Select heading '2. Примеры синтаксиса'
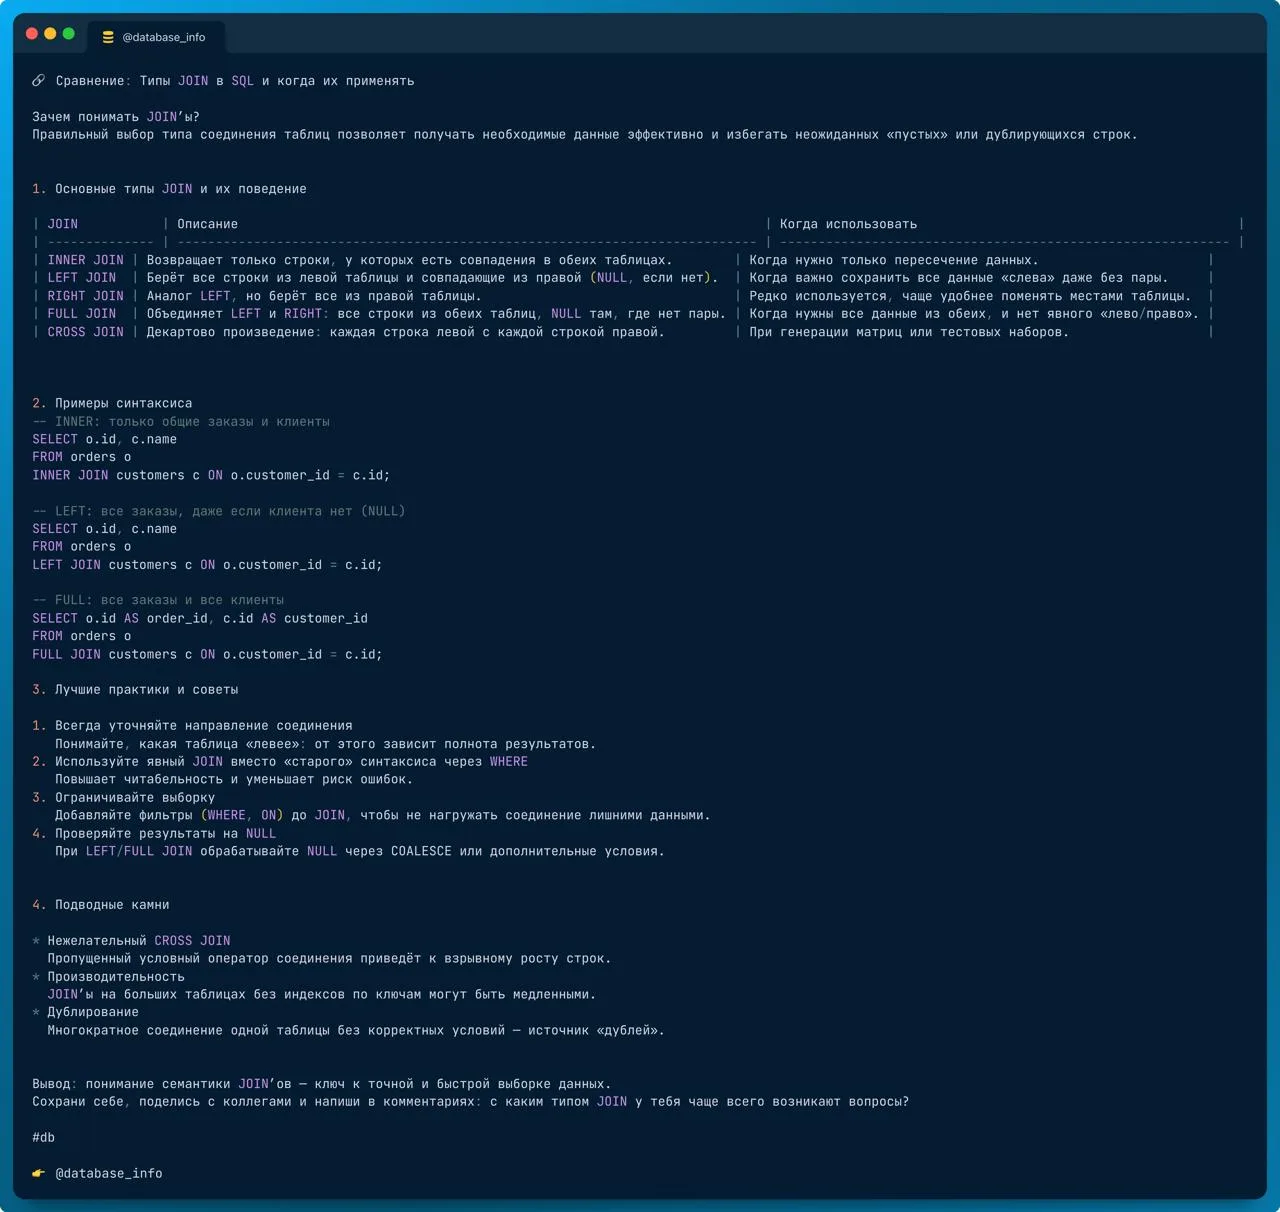 click(112, 404)
